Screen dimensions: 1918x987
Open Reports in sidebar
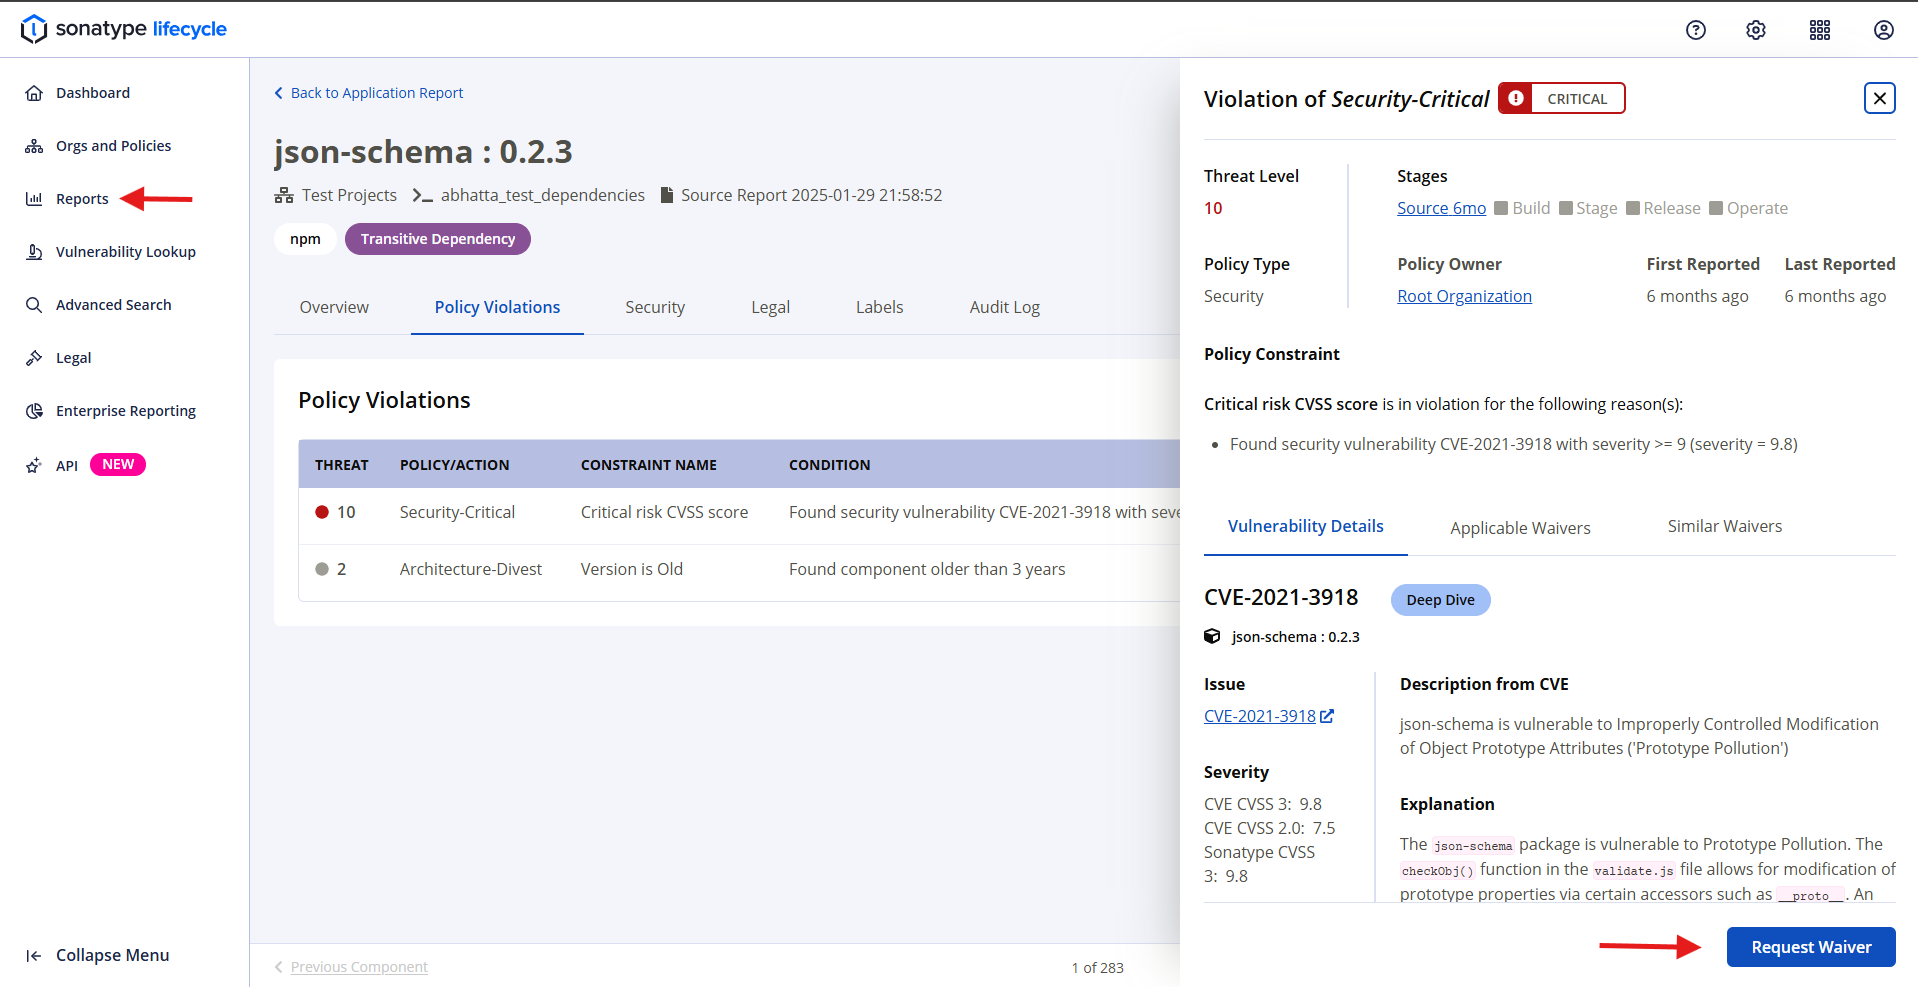pos(82,199)
